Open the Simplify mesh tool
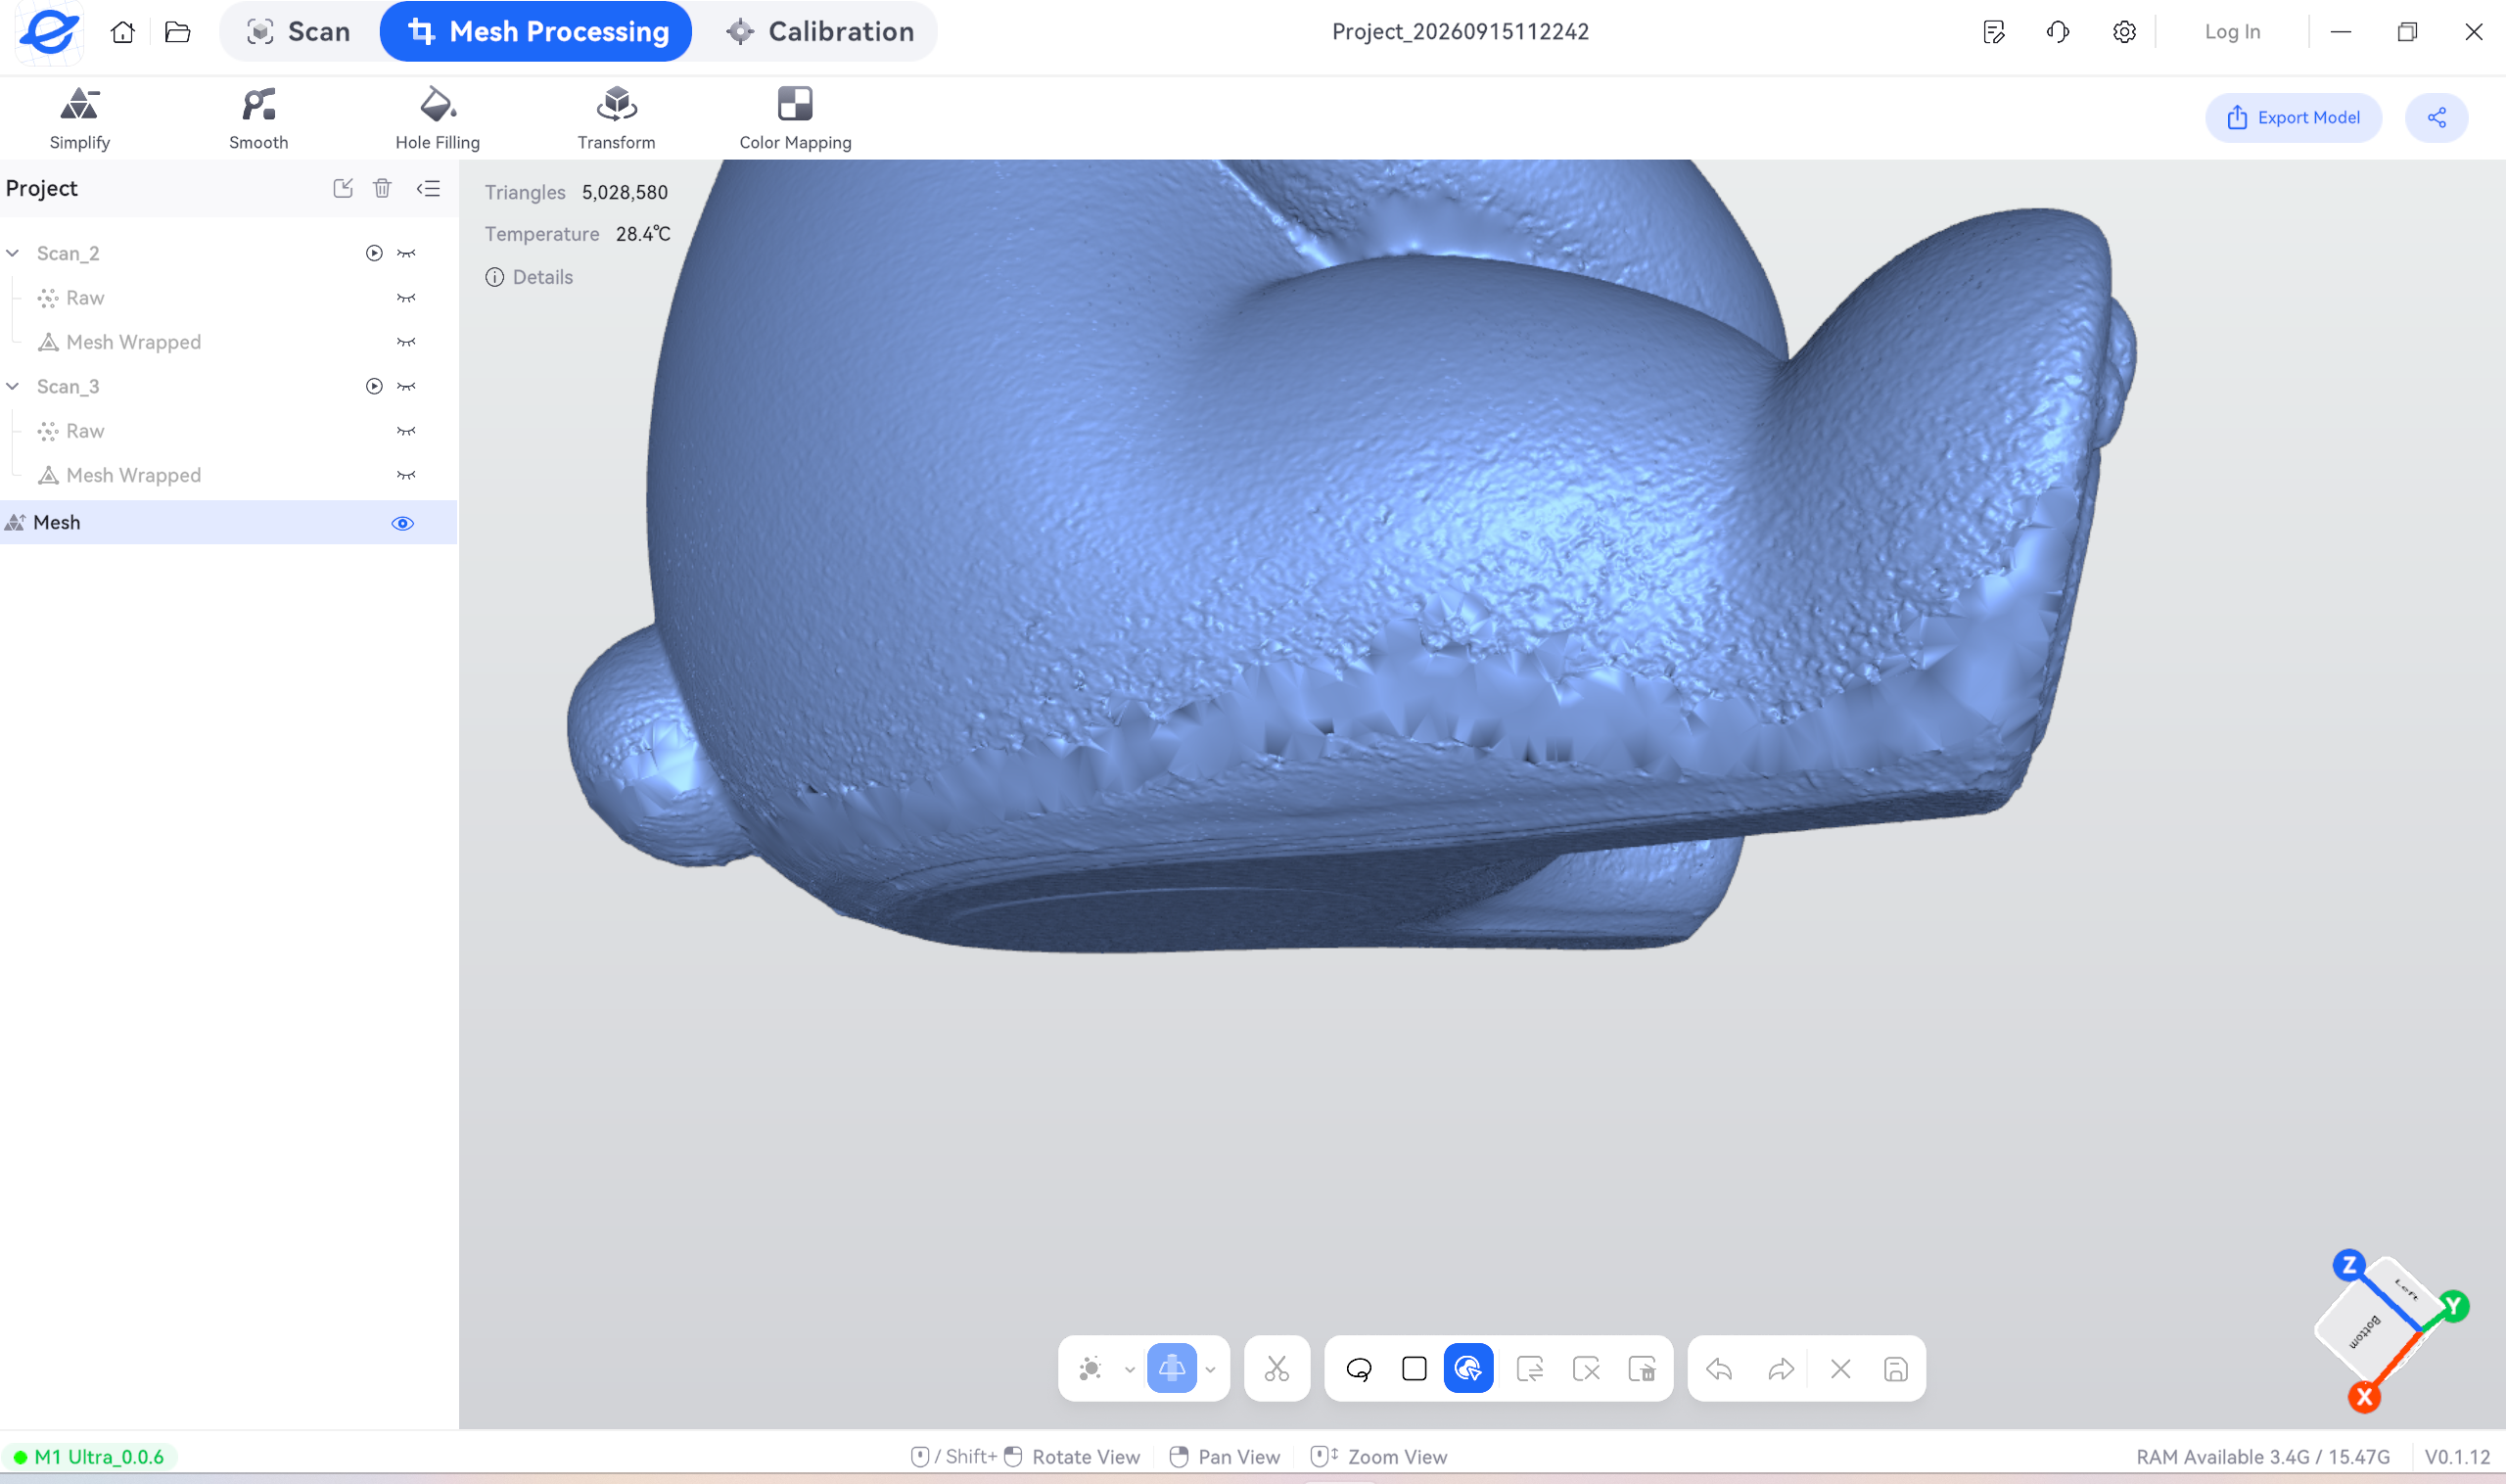Screen dimensions: 2506x1484 [80, 118]
